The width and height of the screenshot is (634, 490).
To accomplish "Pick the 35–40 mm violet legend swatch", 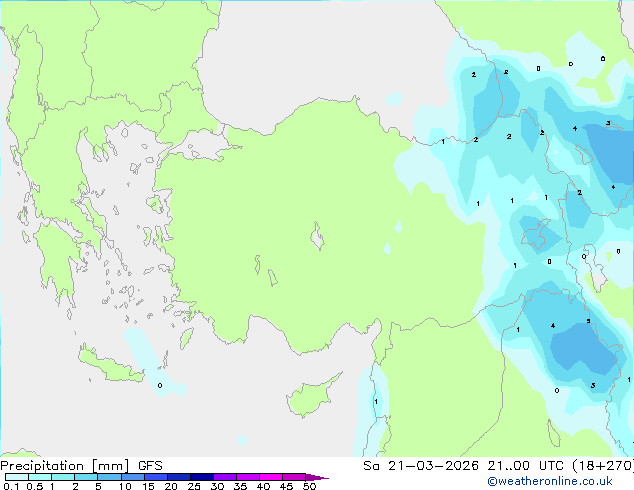I will click(247, 477).
